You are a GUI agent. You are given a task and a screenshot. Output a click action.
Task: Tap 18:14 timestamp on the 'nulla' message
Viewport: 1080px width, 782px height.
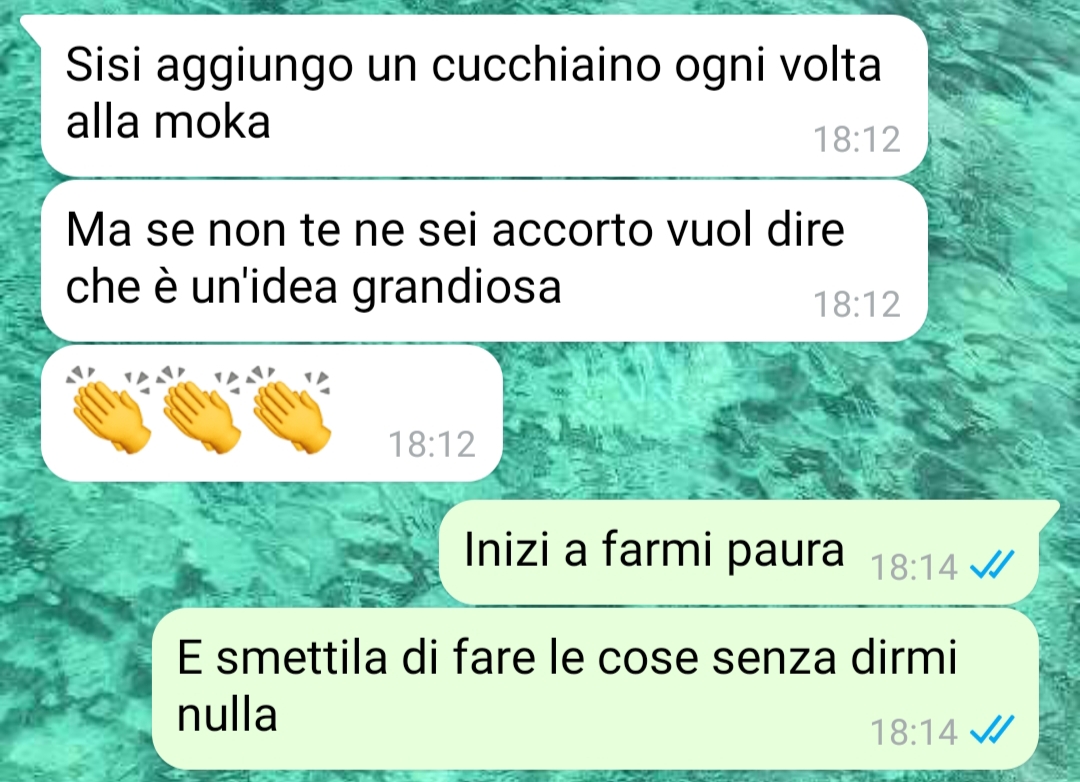914,732
